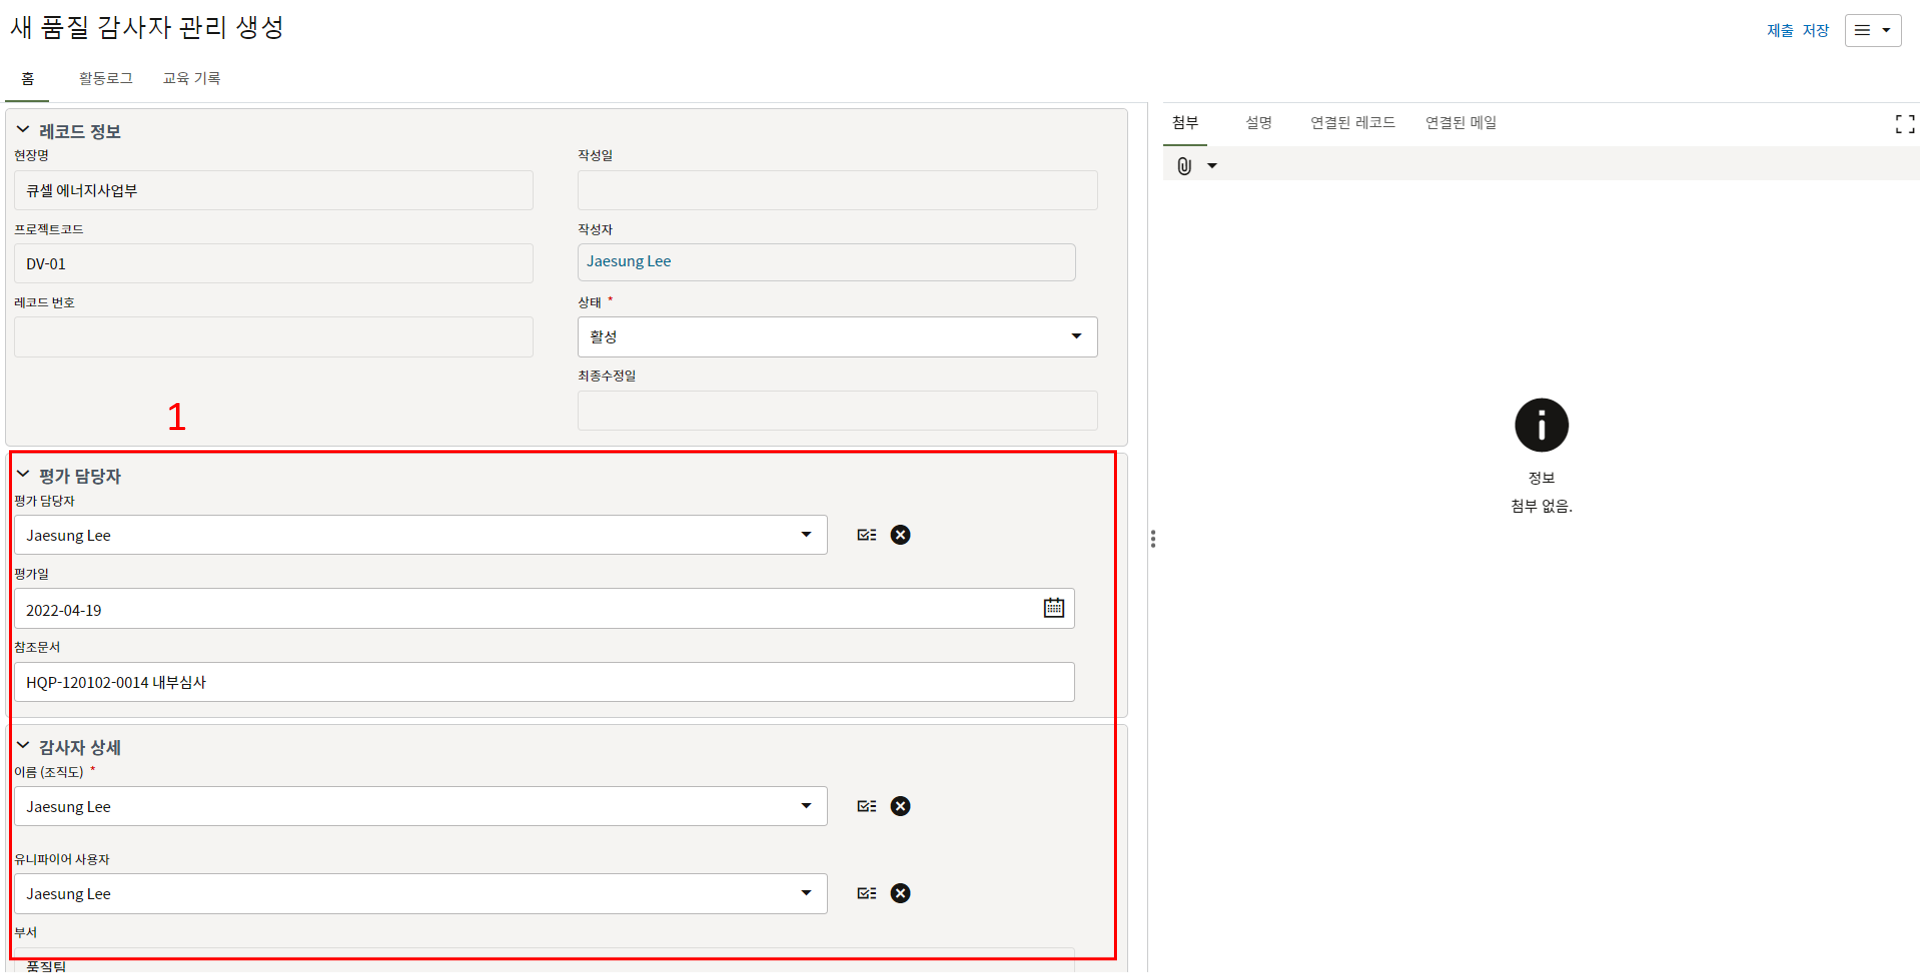Collapse the 감사자 상세 section

tap(23, 746)
